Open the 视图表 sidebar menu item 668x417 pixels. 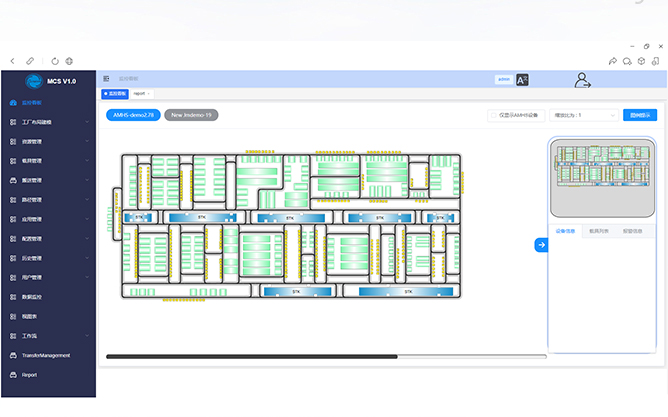point(49,316)
